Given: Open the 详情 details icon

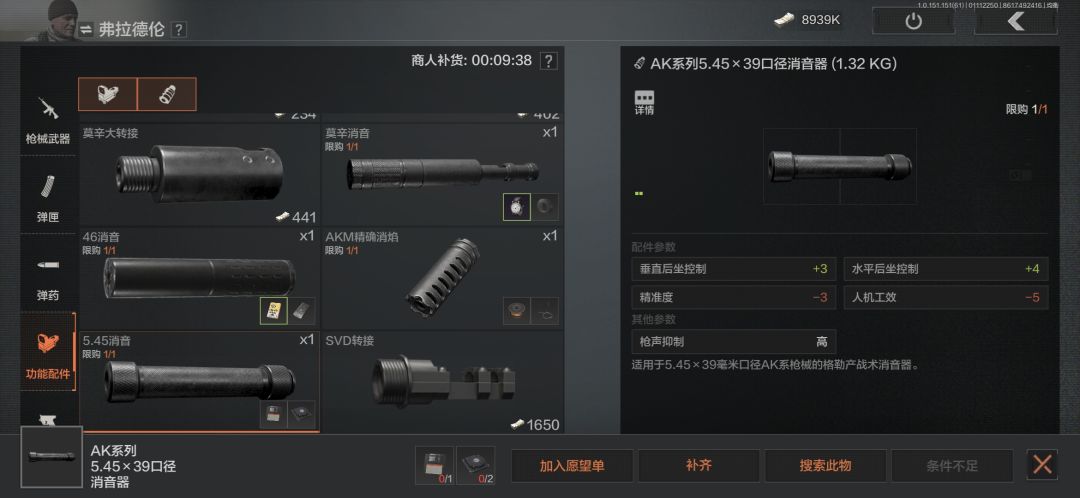Looking at the screenshot, I should 644,103.
